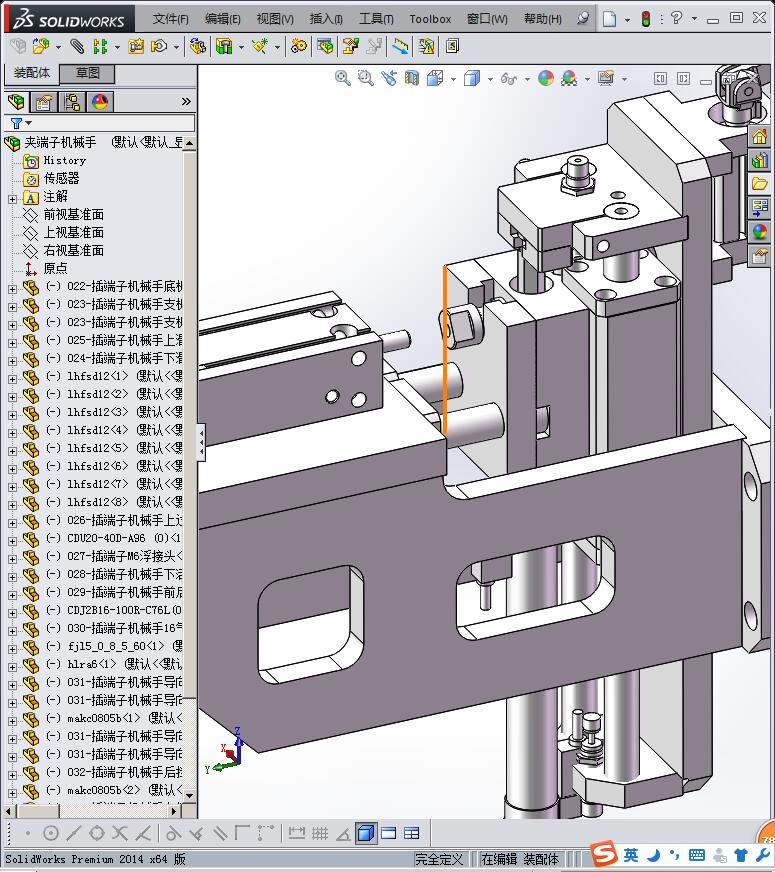775x872 pixels.
Task: Open SolidWorks Resources home icon
Action: pyautogui.click(x=759, y=136)
